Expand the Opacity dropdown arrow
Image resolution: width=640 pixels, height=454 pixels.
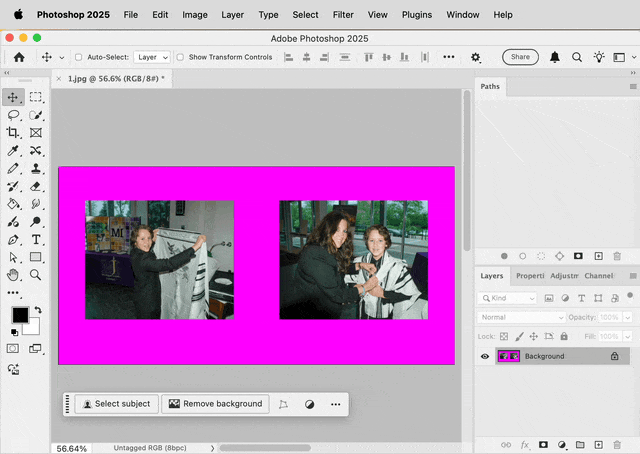click(628, 317)
